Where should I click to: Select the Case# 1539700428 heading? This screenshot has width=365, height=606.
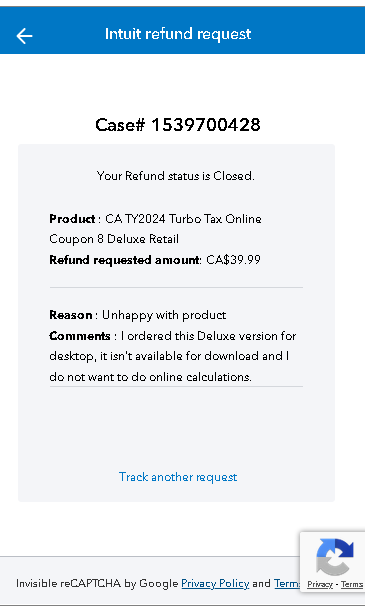(x=178, y=125)
